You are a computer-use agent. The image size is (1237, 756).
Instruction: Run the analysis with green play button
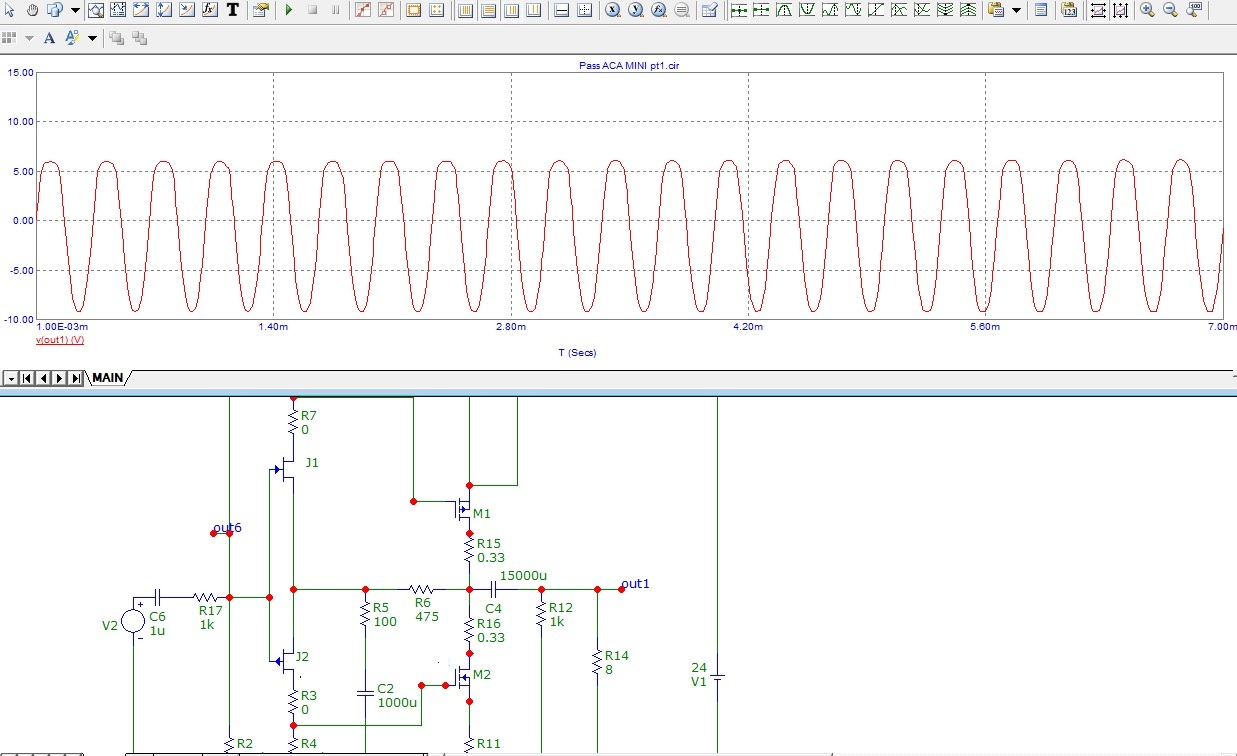coord(288,10)
